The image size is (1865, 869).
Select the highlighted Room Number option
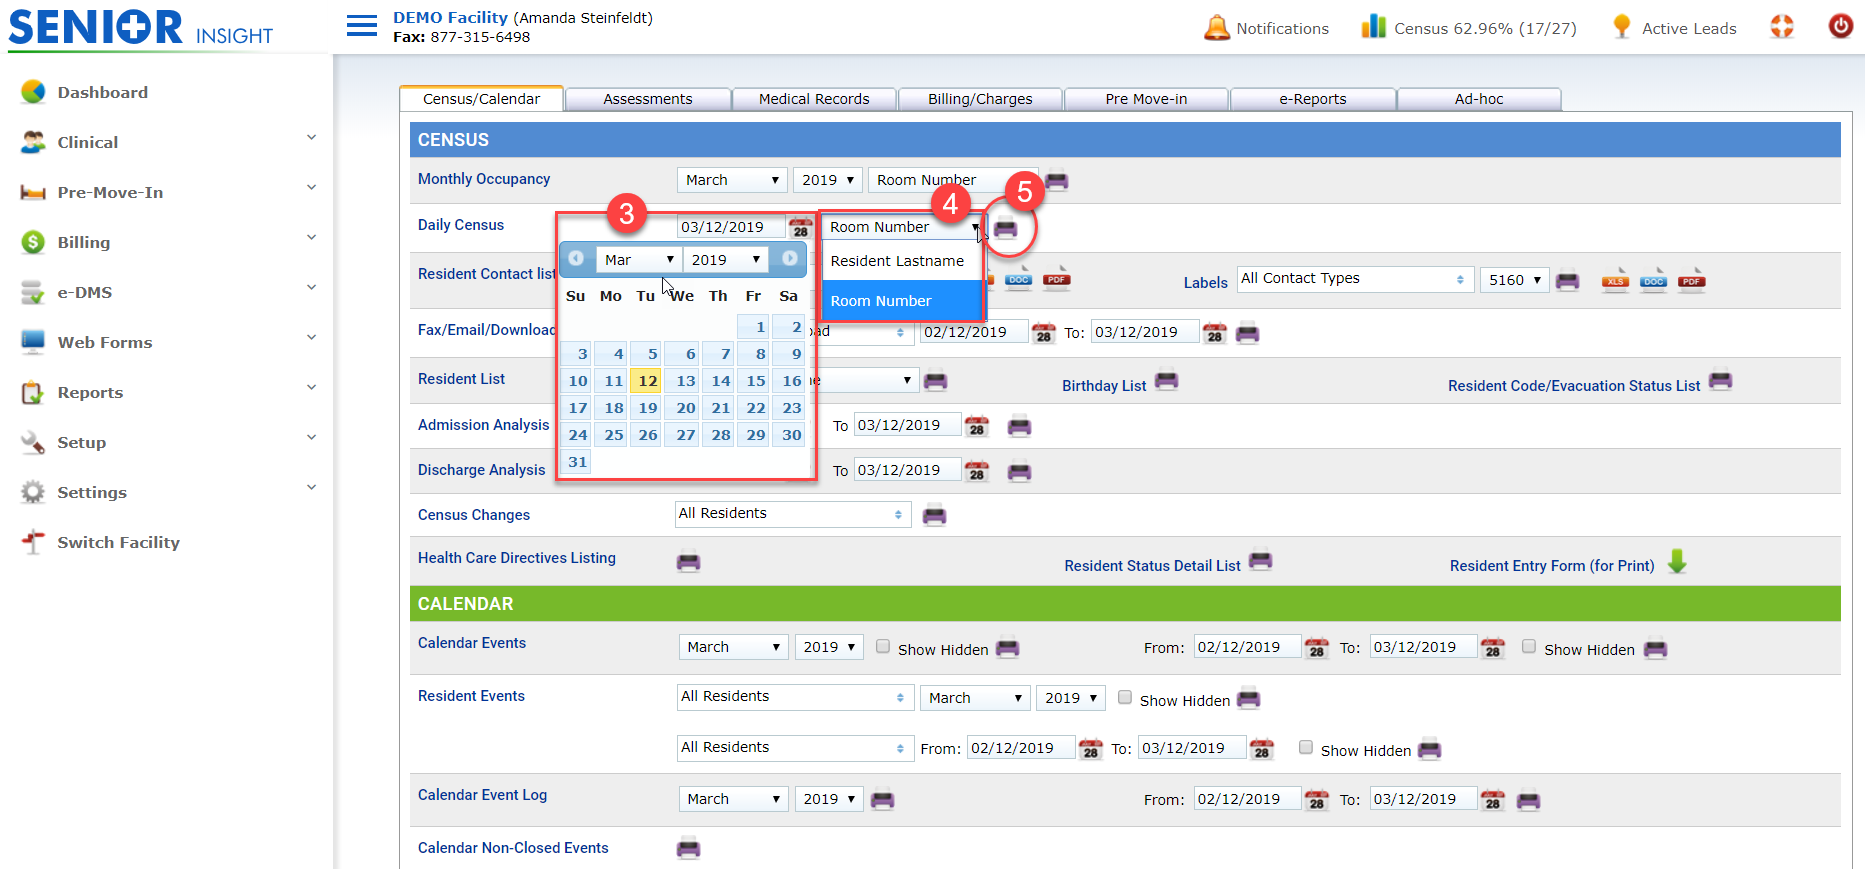pyautogui.click(x=902, y=301)
